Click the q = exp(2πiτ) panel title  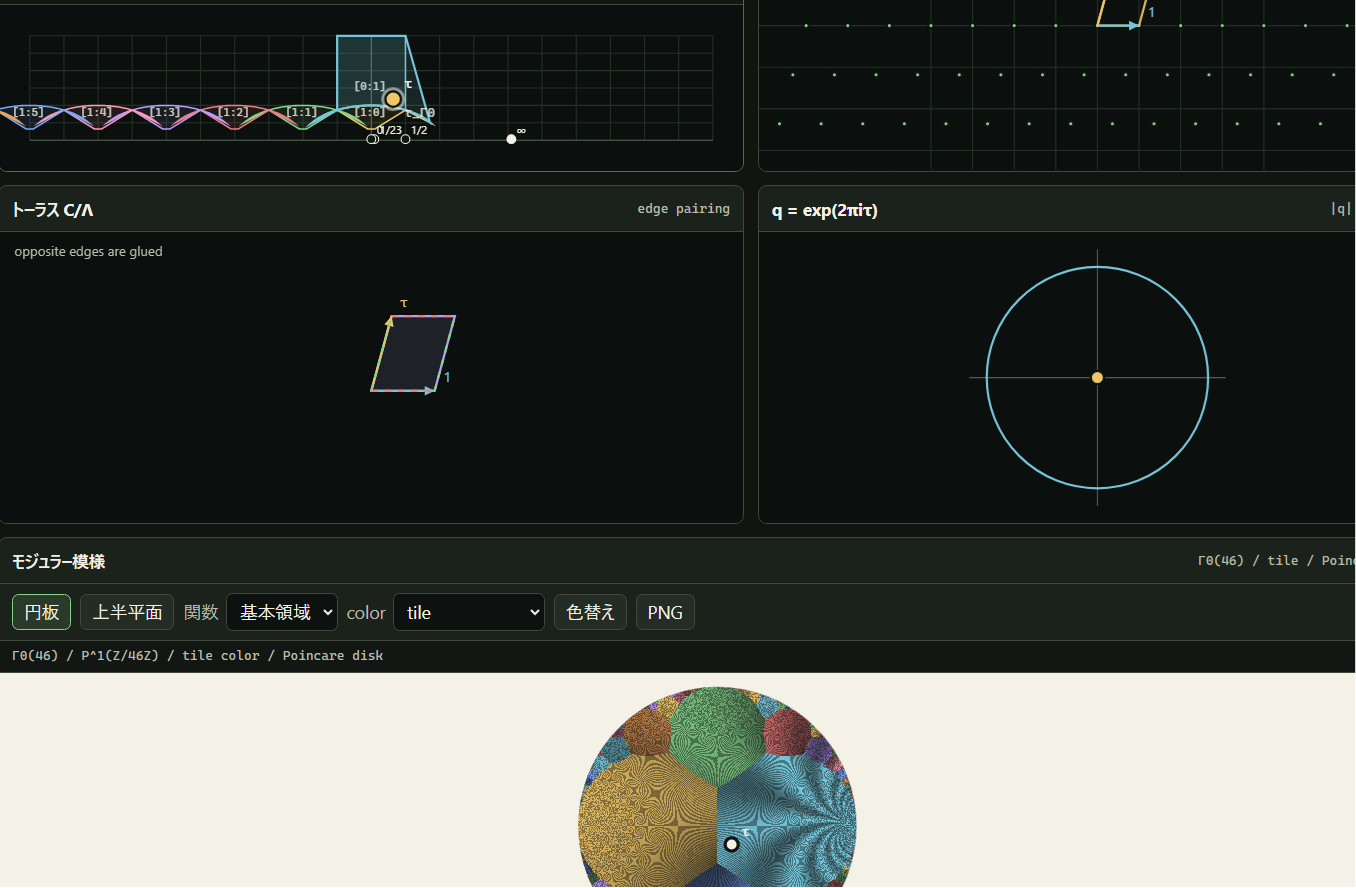pyautogui.click(x=825, y=210)
